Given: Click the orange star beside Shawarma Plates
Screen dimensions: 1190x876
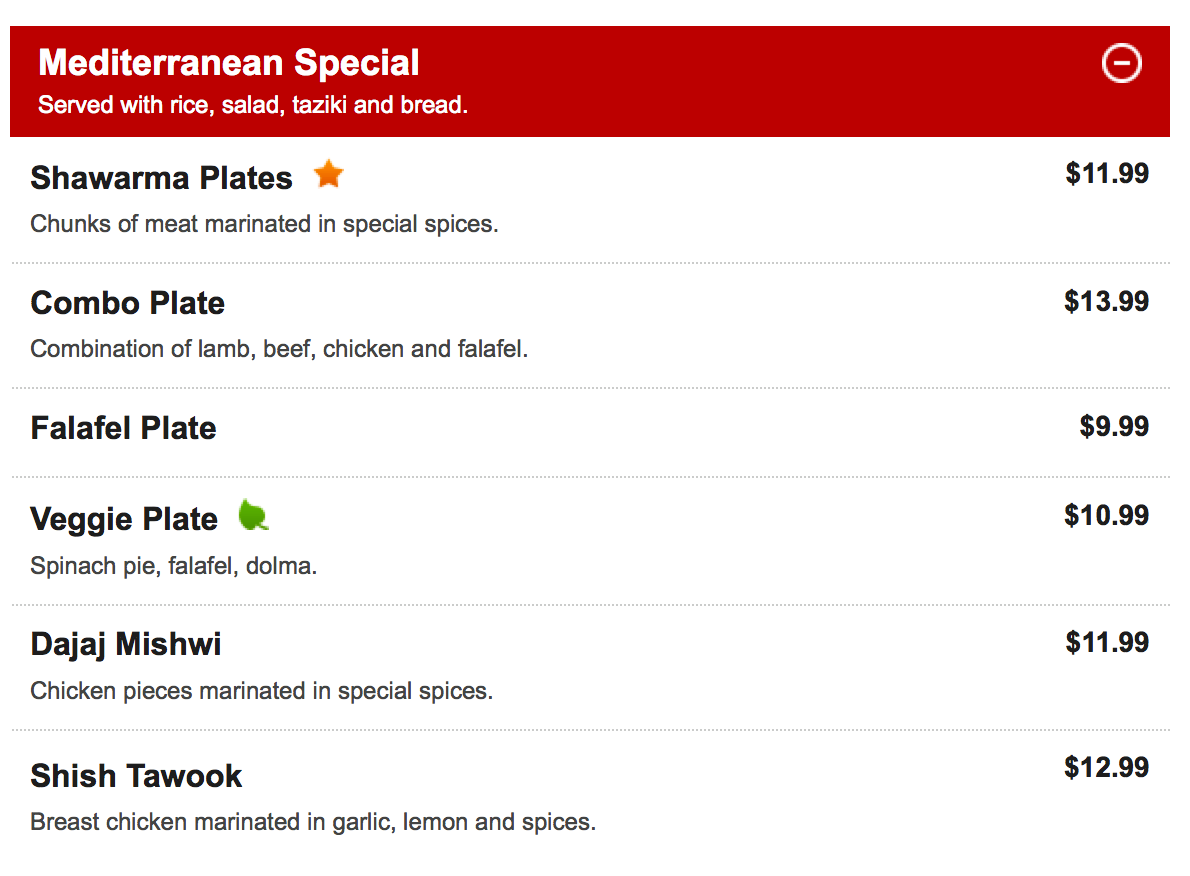Looking at the screenshot, I should coord(328,175).
